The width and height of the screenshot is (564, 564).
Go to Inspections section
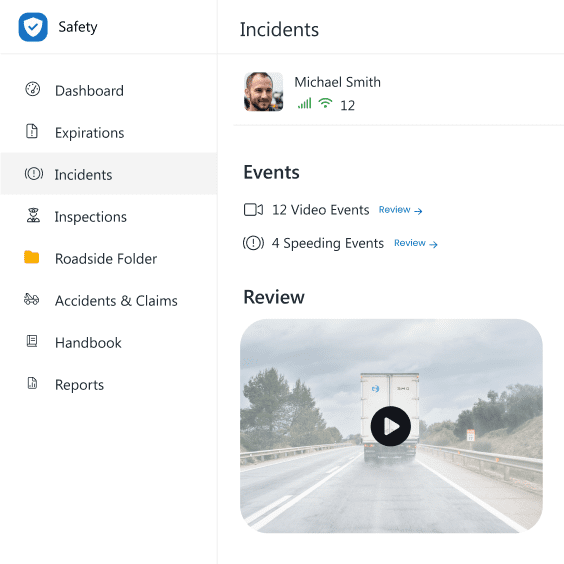click(109, 216)
